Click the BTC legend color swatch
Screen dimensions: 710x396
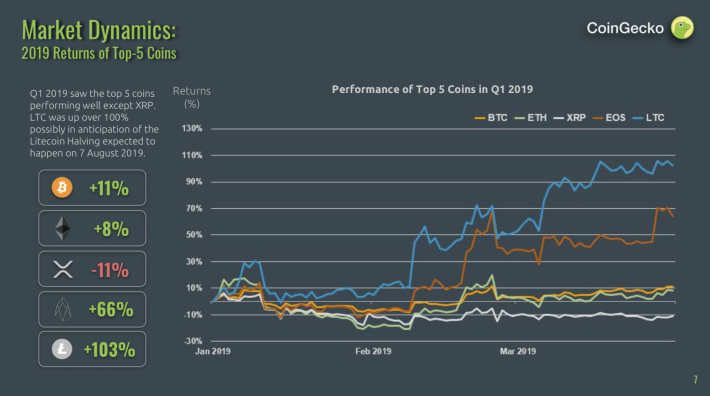coord(480,118)
